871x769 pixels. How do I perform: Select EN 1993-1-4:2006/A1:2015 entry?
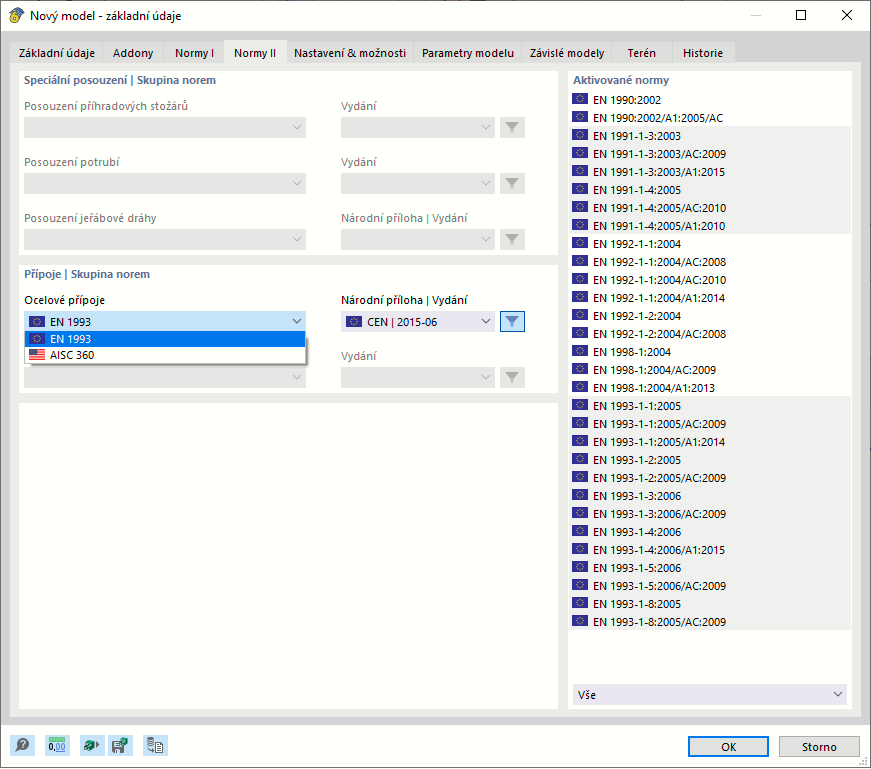pyautogui.click(x=710, y=550)
